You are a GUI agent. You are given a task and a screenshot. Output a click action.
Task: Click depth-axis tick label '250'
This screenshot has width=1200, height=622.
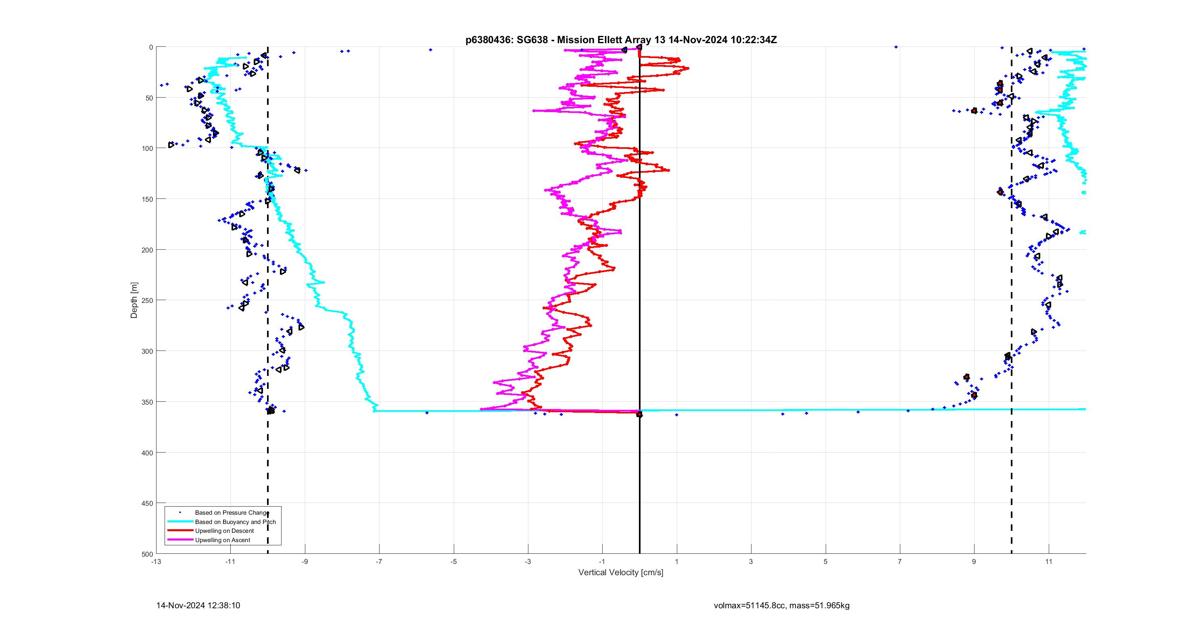click(x=146, y=300)
